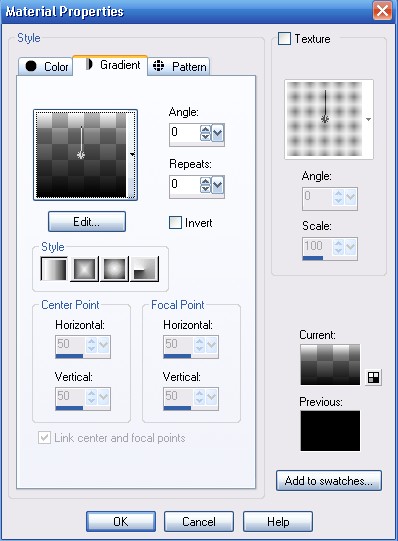Open the texture picker dropdown arrow
Image resolution: width=398 pixels, height=541 pixels.
pos(368,119)
